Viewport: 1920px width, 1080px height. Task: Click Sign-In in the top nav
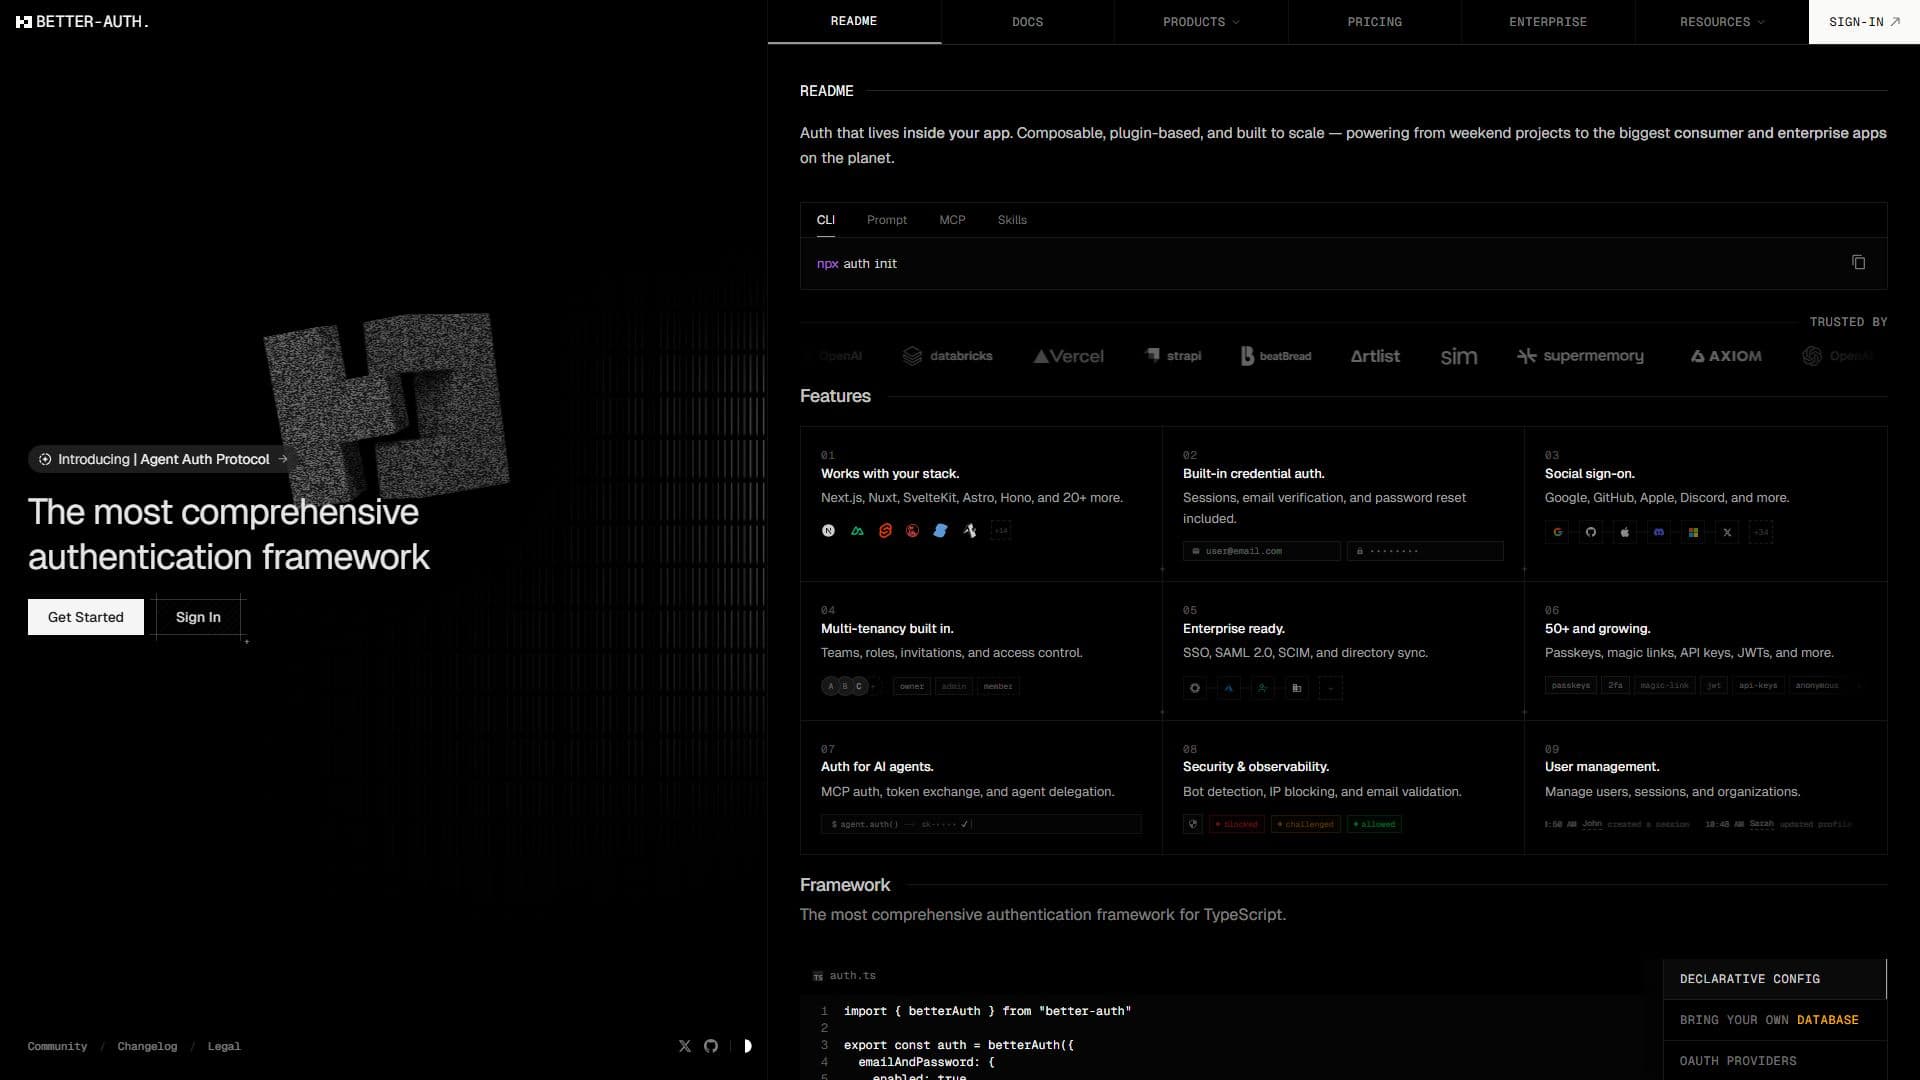[1864, 22]
